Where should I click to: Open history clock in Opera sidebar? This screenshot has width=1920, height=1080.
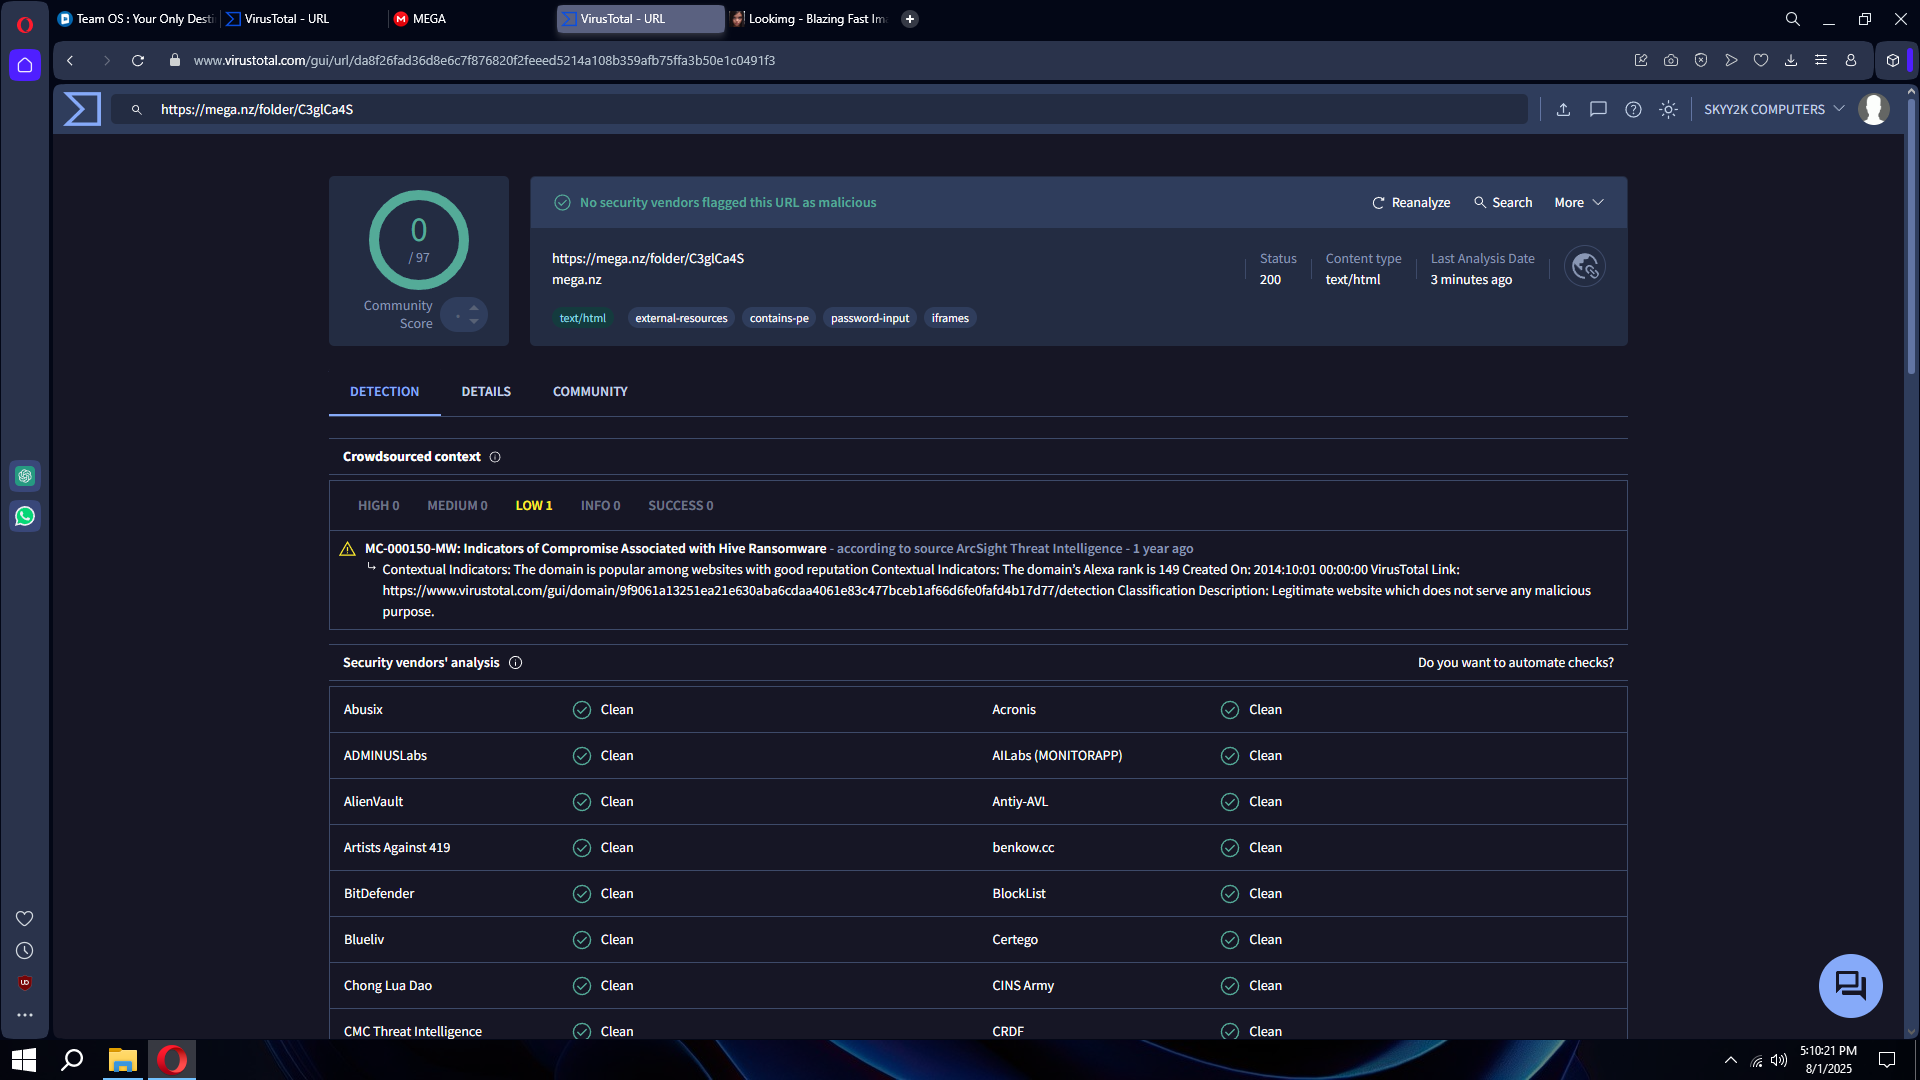[x=25, y=951]
